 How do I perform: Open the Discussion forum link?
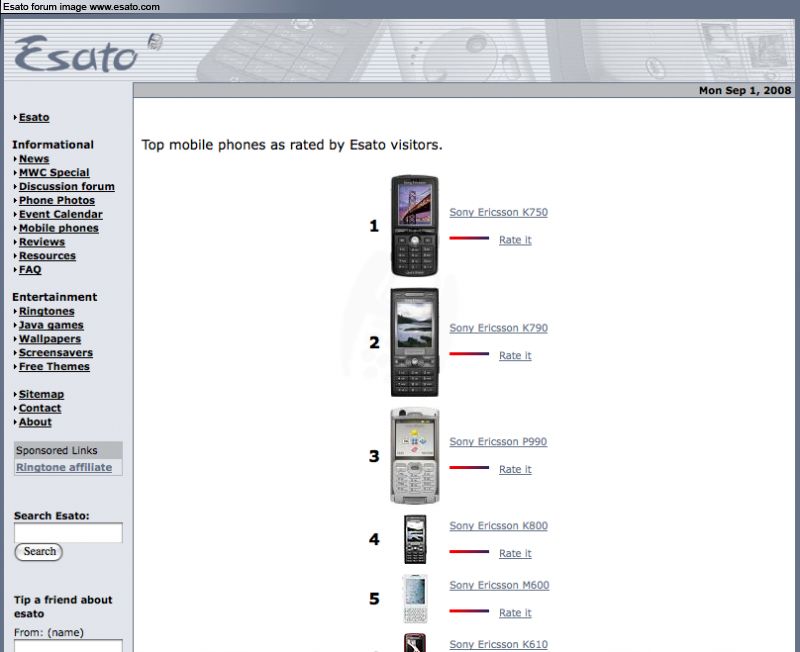click(x=67, y=186)
